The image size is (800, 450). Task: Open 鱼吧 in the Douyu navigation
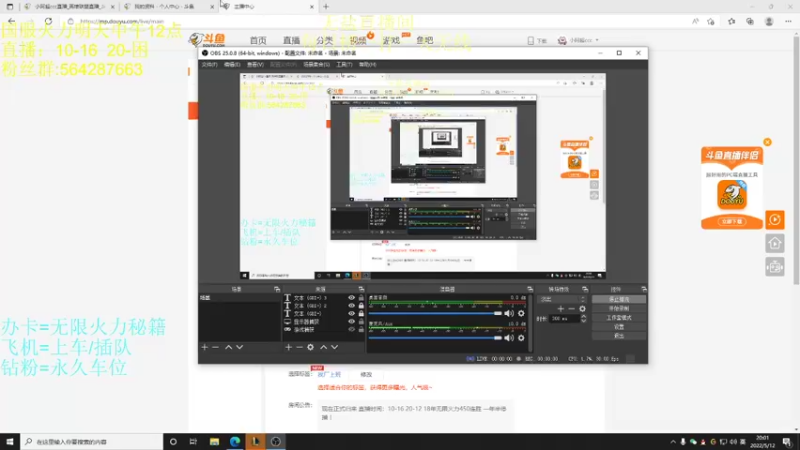[424, 40]
